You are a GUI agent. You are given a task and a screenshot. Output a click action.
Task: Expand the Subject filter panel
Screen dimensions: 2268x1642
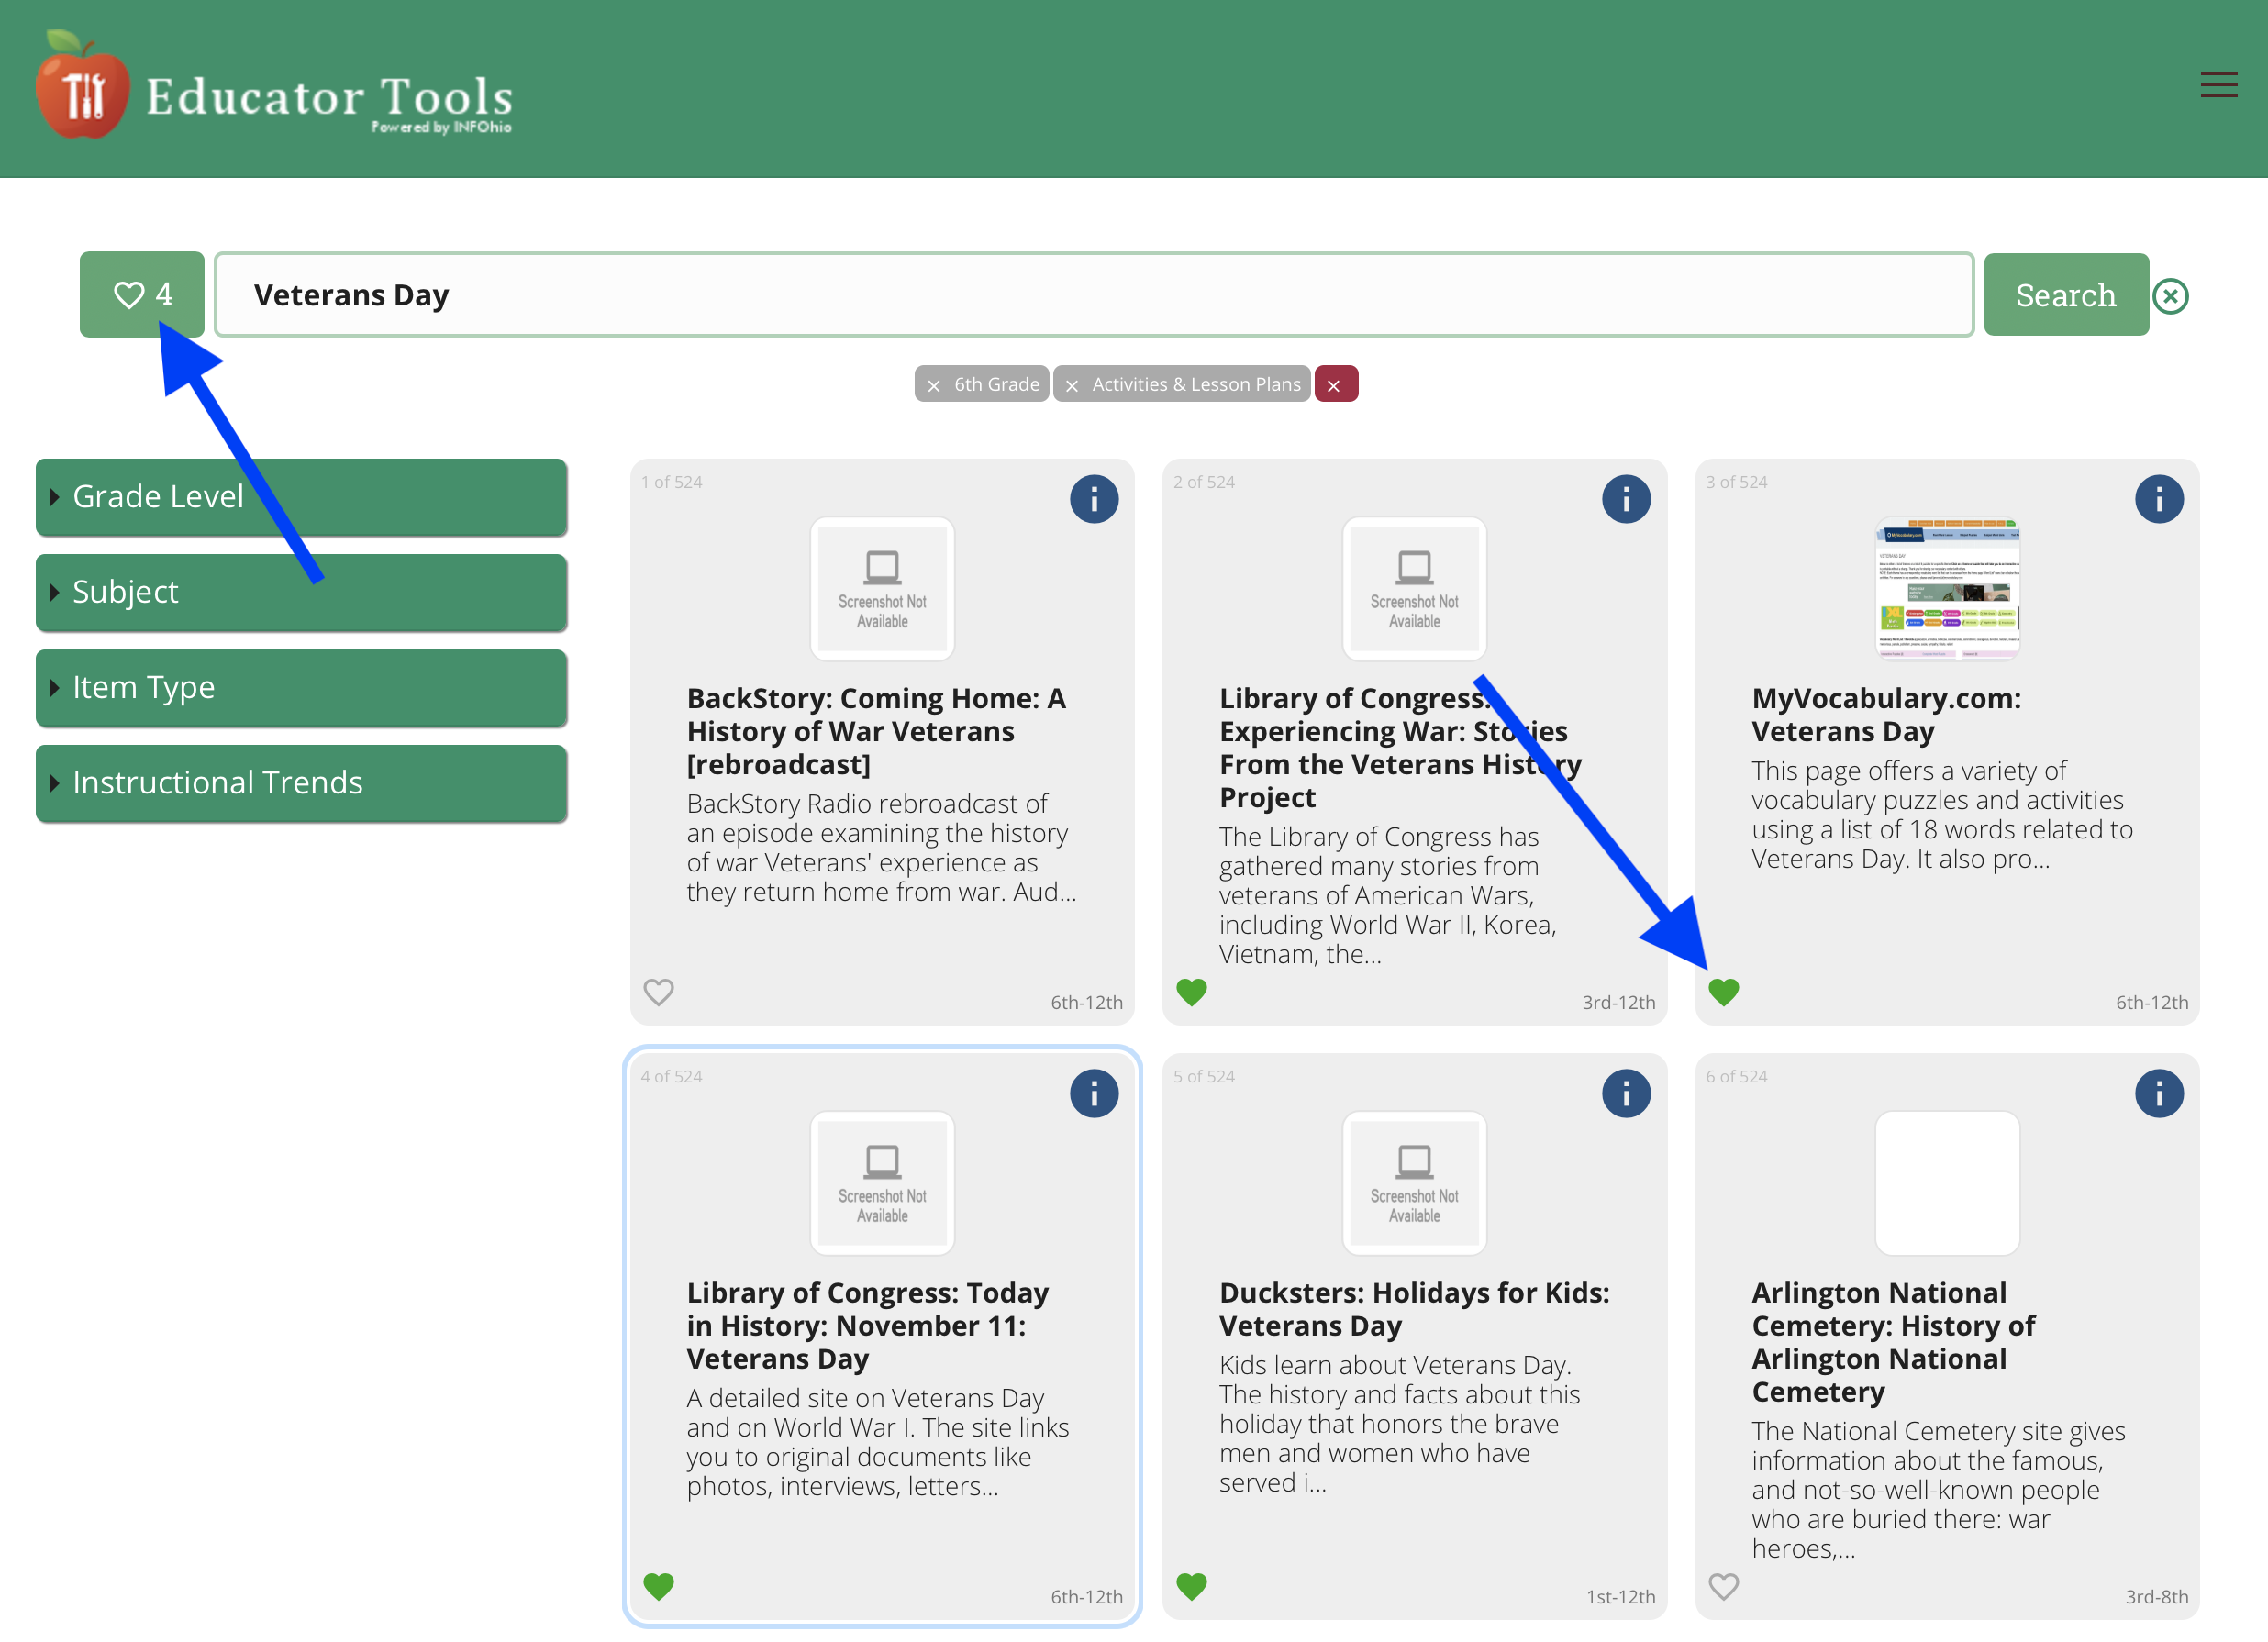pyautogui.click(x=301, y=592)
